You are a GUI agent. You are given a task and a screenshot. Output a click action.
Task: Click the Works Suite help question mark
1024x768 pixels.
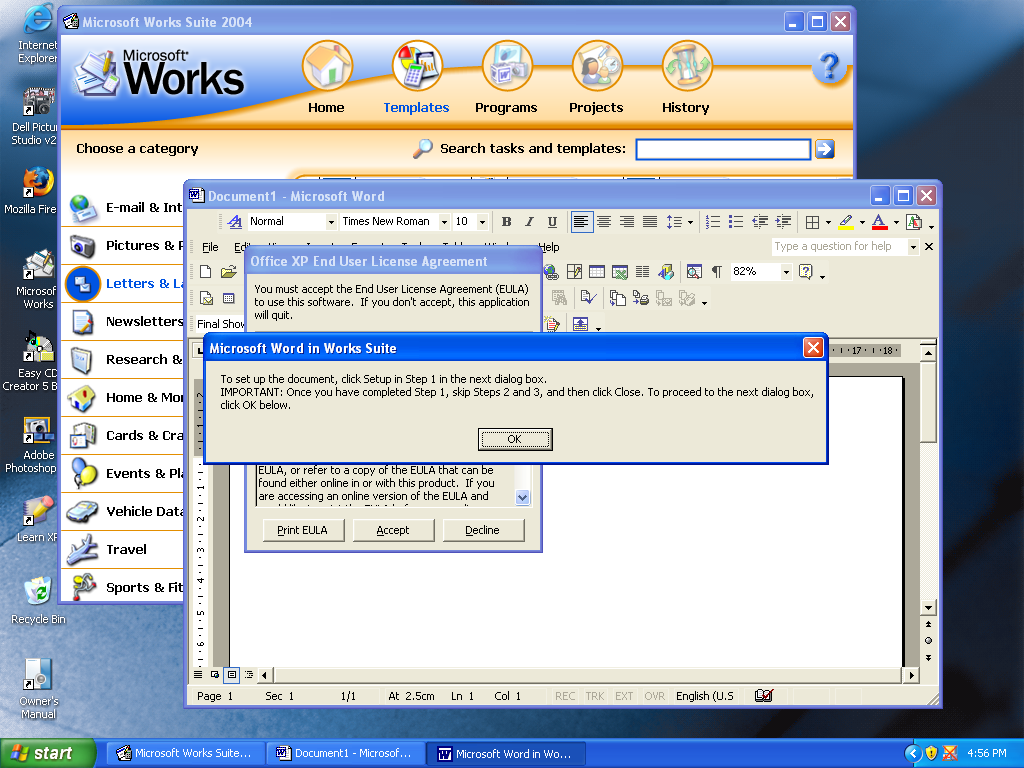click(829, 67)
